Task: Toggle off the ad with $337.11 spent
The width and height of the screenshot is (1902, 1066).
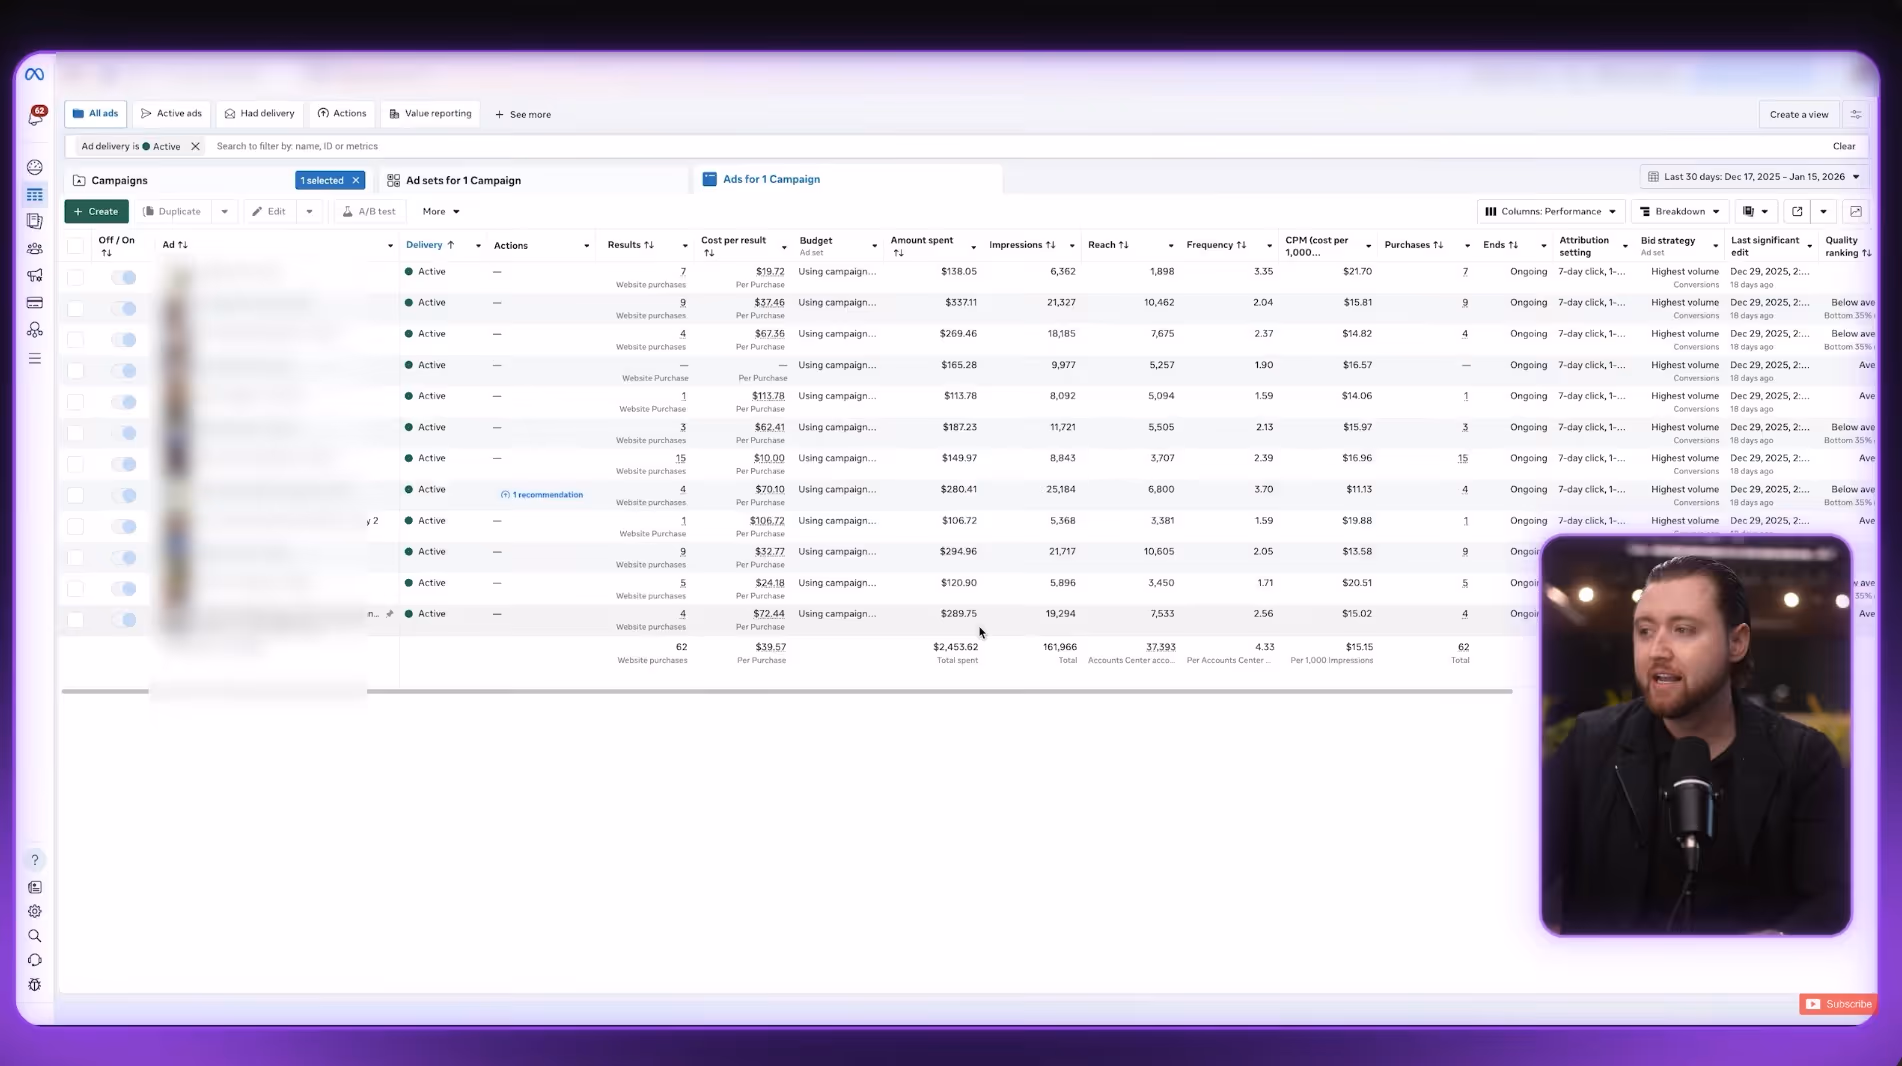Action: coord(124,308)
